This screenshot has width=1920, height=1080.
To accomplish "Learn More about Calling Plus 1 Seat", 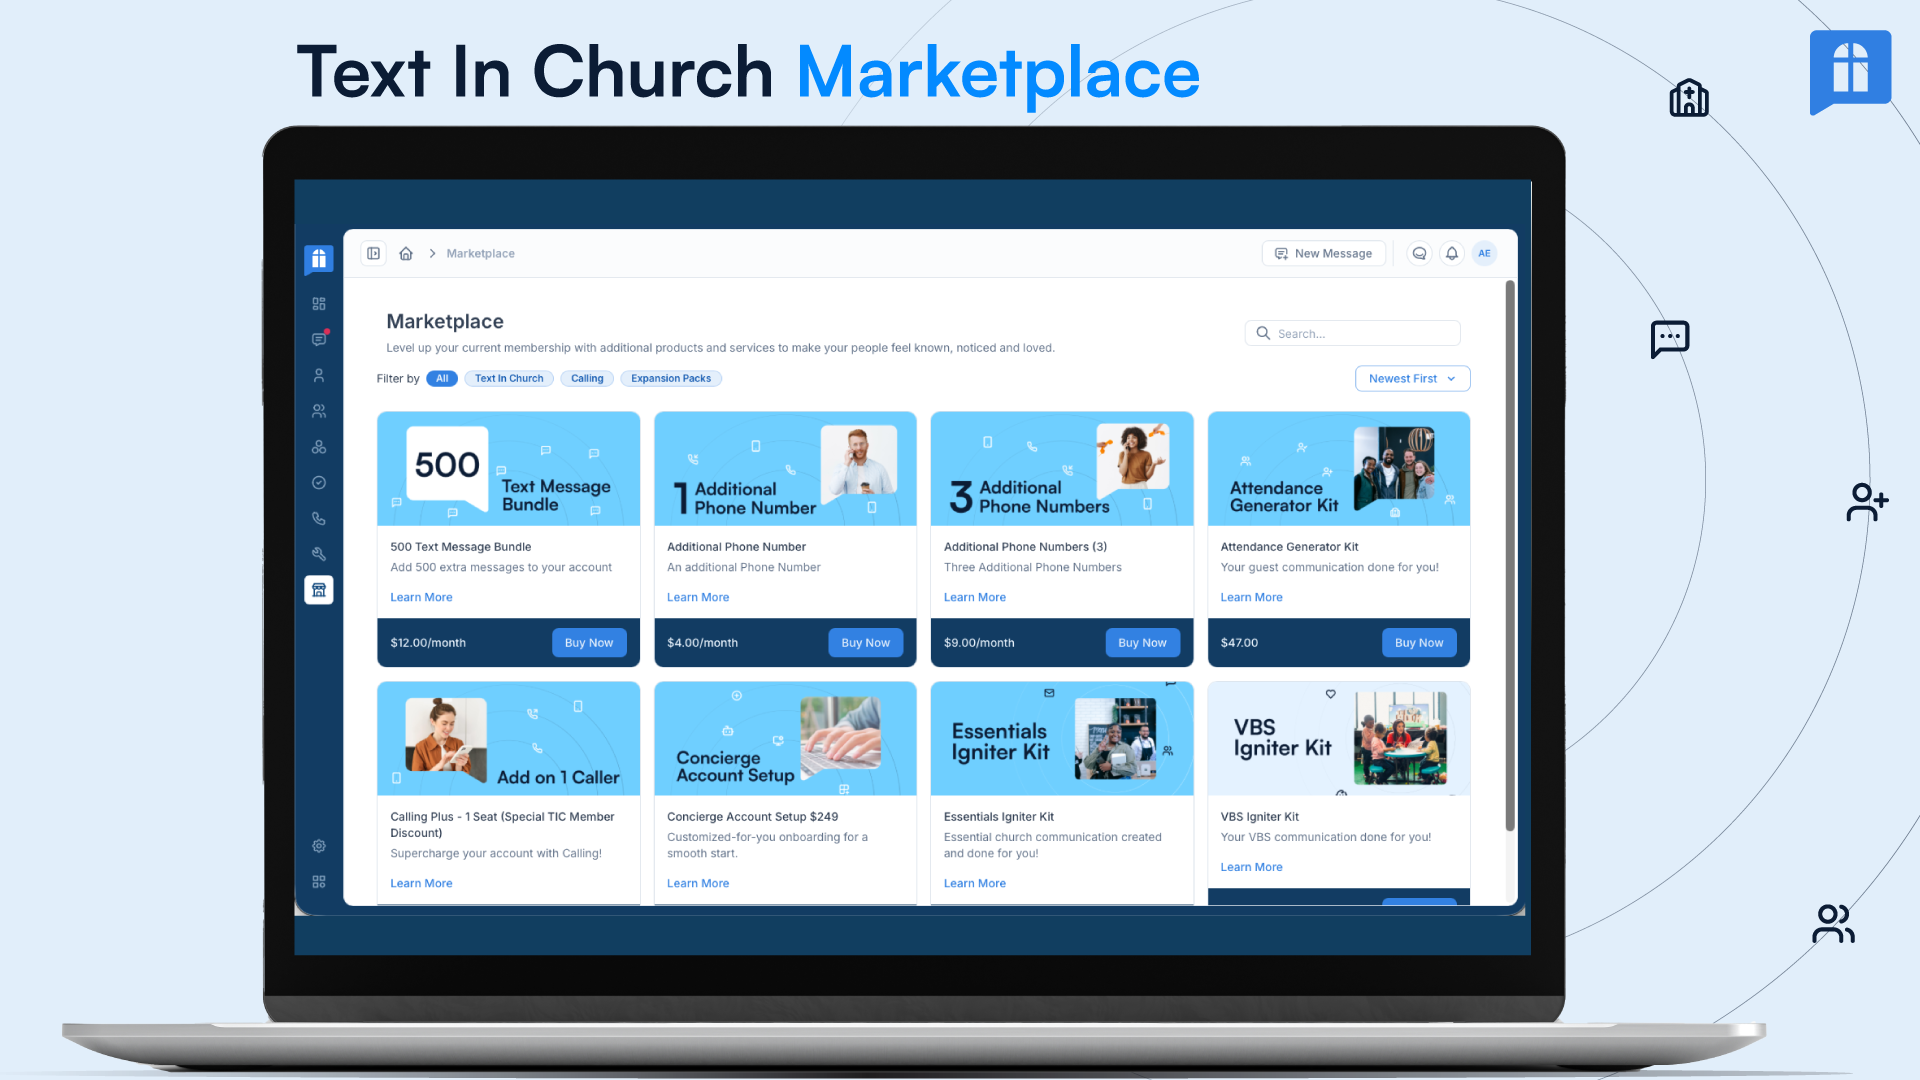I will coord(421,883).
